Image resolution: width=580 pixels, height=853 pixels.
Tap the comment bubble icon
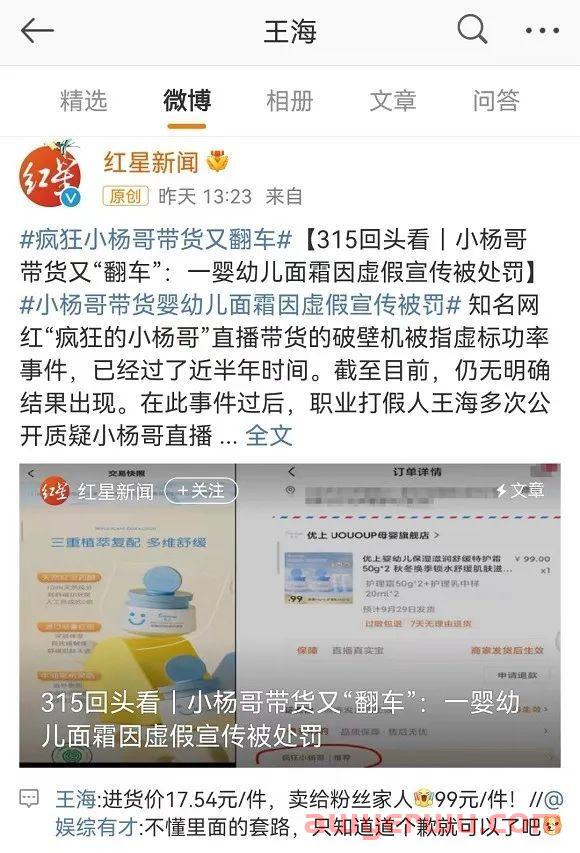[x=29, y=799]
